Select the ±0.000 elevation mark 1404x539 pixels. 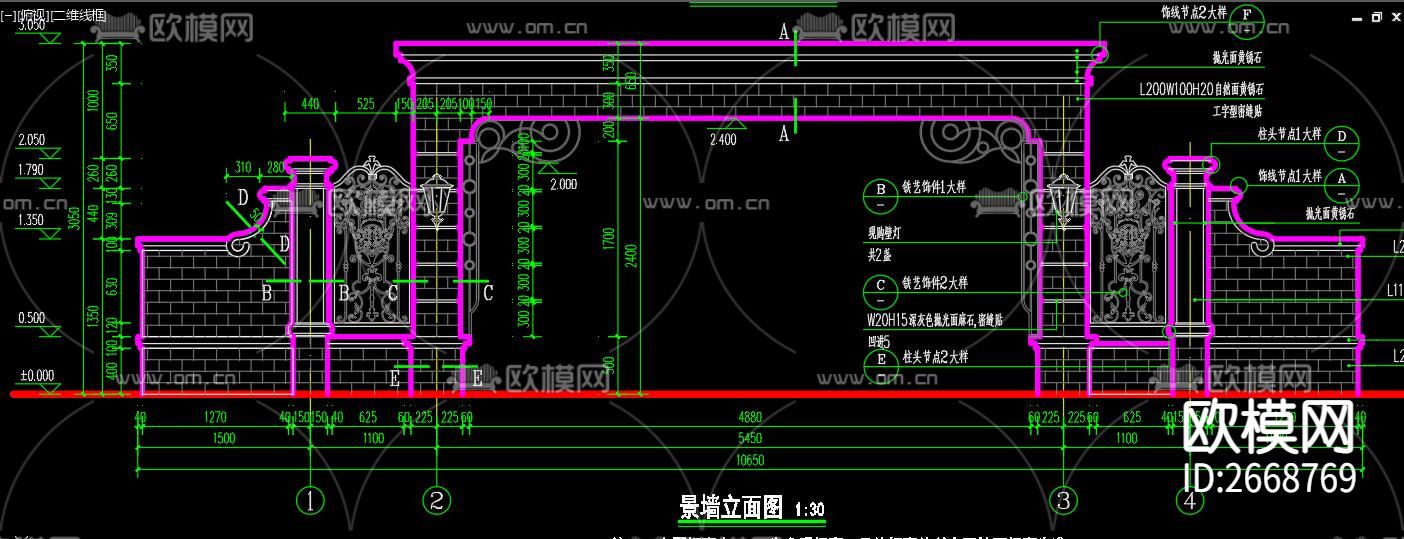(36, 376)
